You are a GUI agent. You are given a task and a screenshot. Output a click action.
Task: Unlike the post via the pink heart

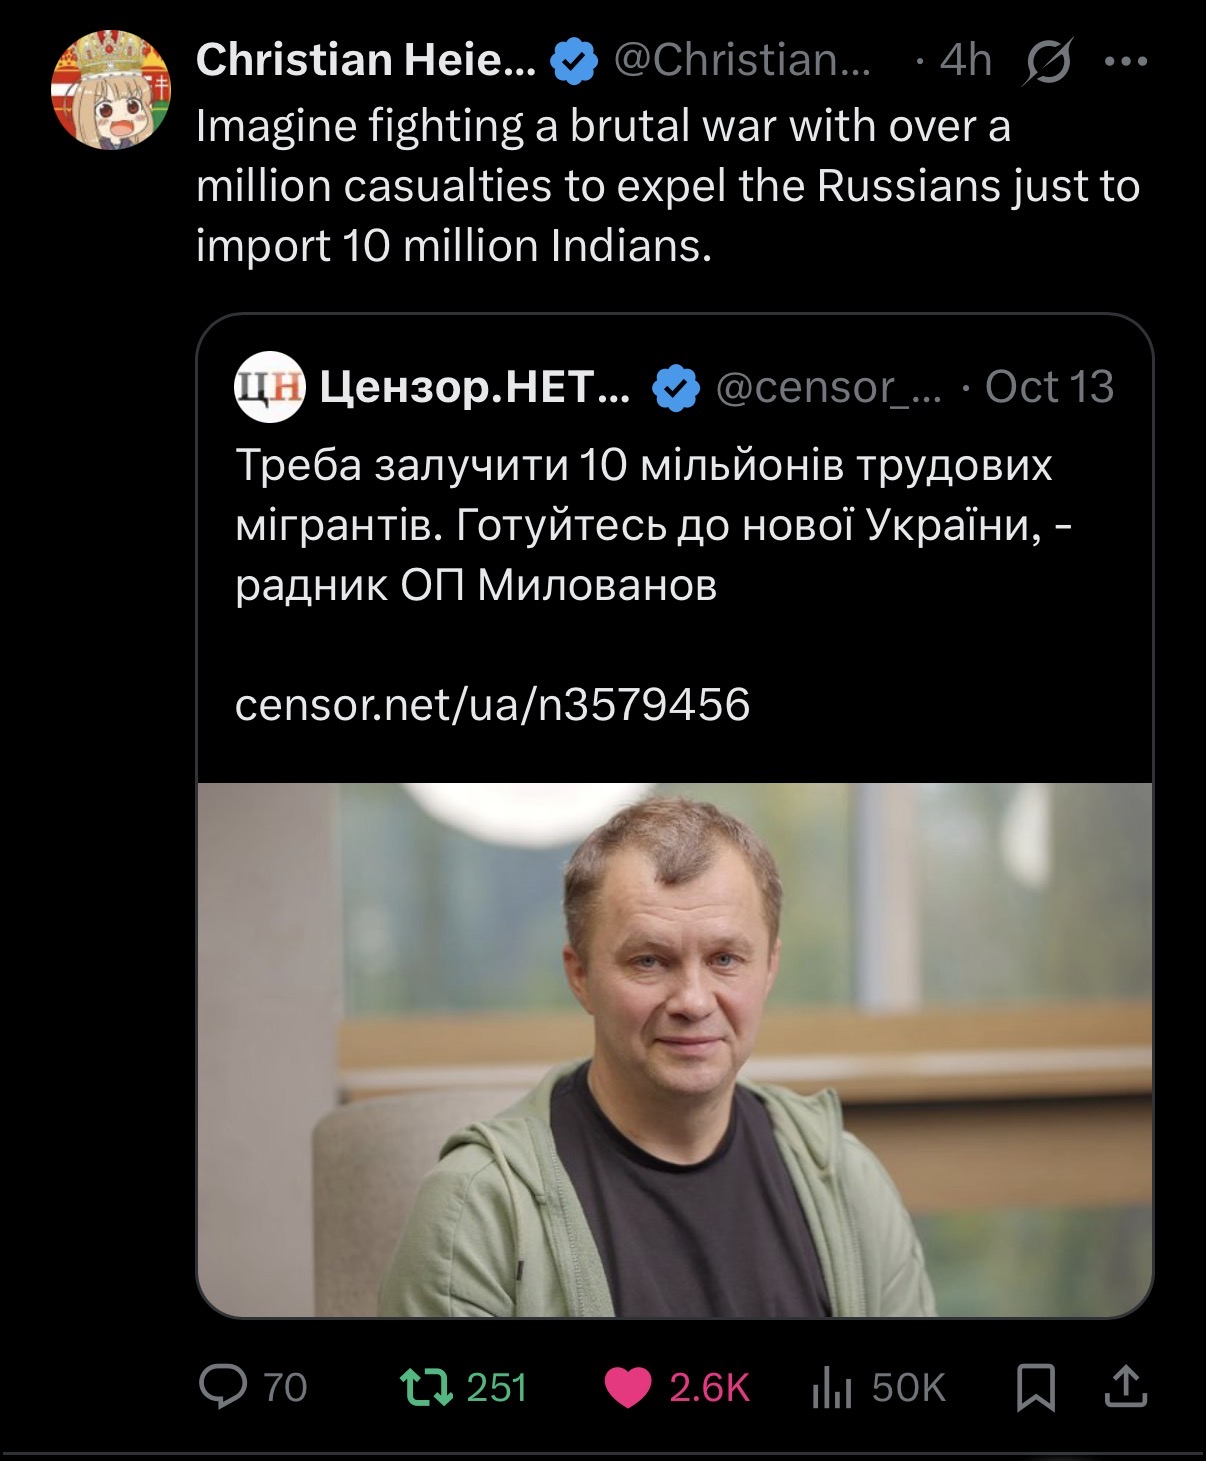tap(628, 1387)
